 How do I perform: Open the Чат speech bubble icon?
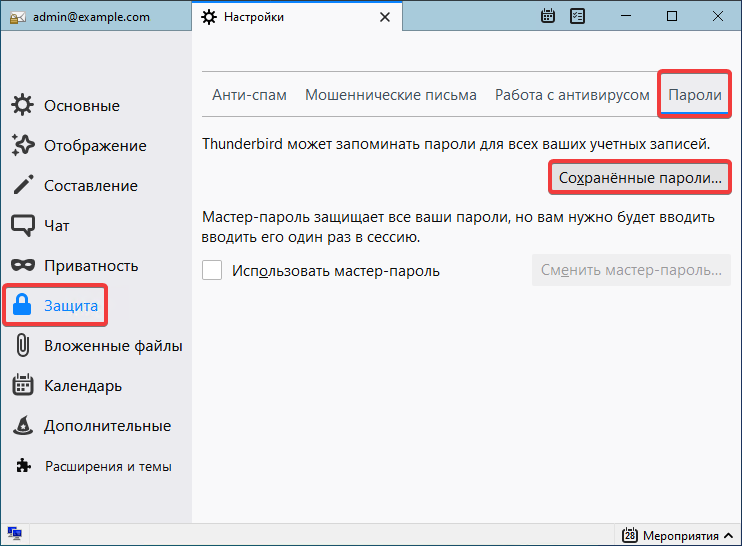click(x=23, y=226)
